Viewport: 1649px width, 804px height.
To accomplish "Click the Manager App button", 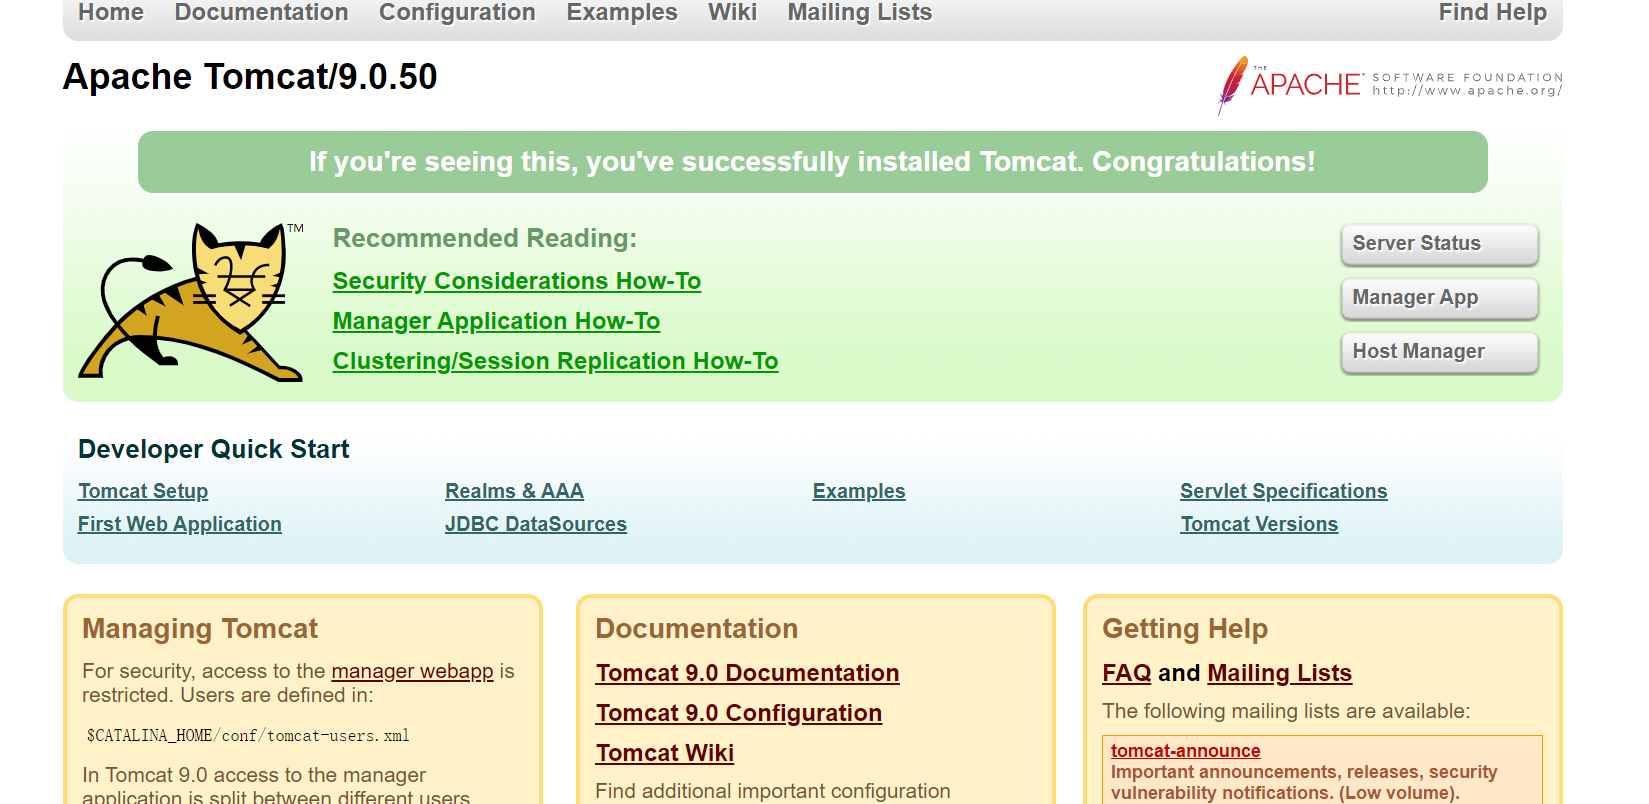I will point(1439,298).
